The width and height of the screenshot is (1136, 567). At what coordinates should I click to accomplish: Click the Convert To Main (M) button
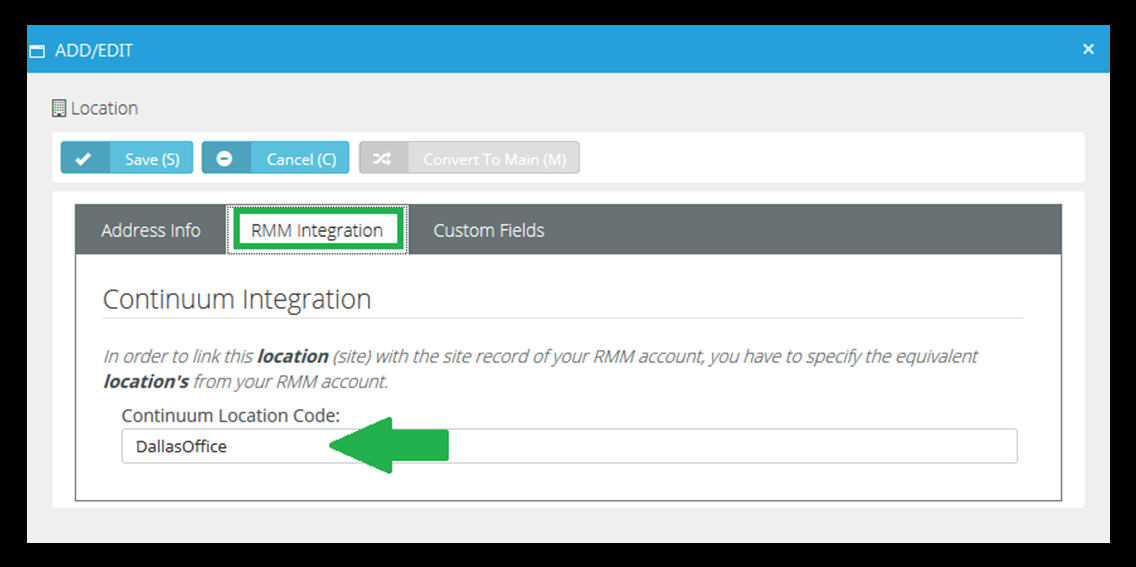coord(469,158)
